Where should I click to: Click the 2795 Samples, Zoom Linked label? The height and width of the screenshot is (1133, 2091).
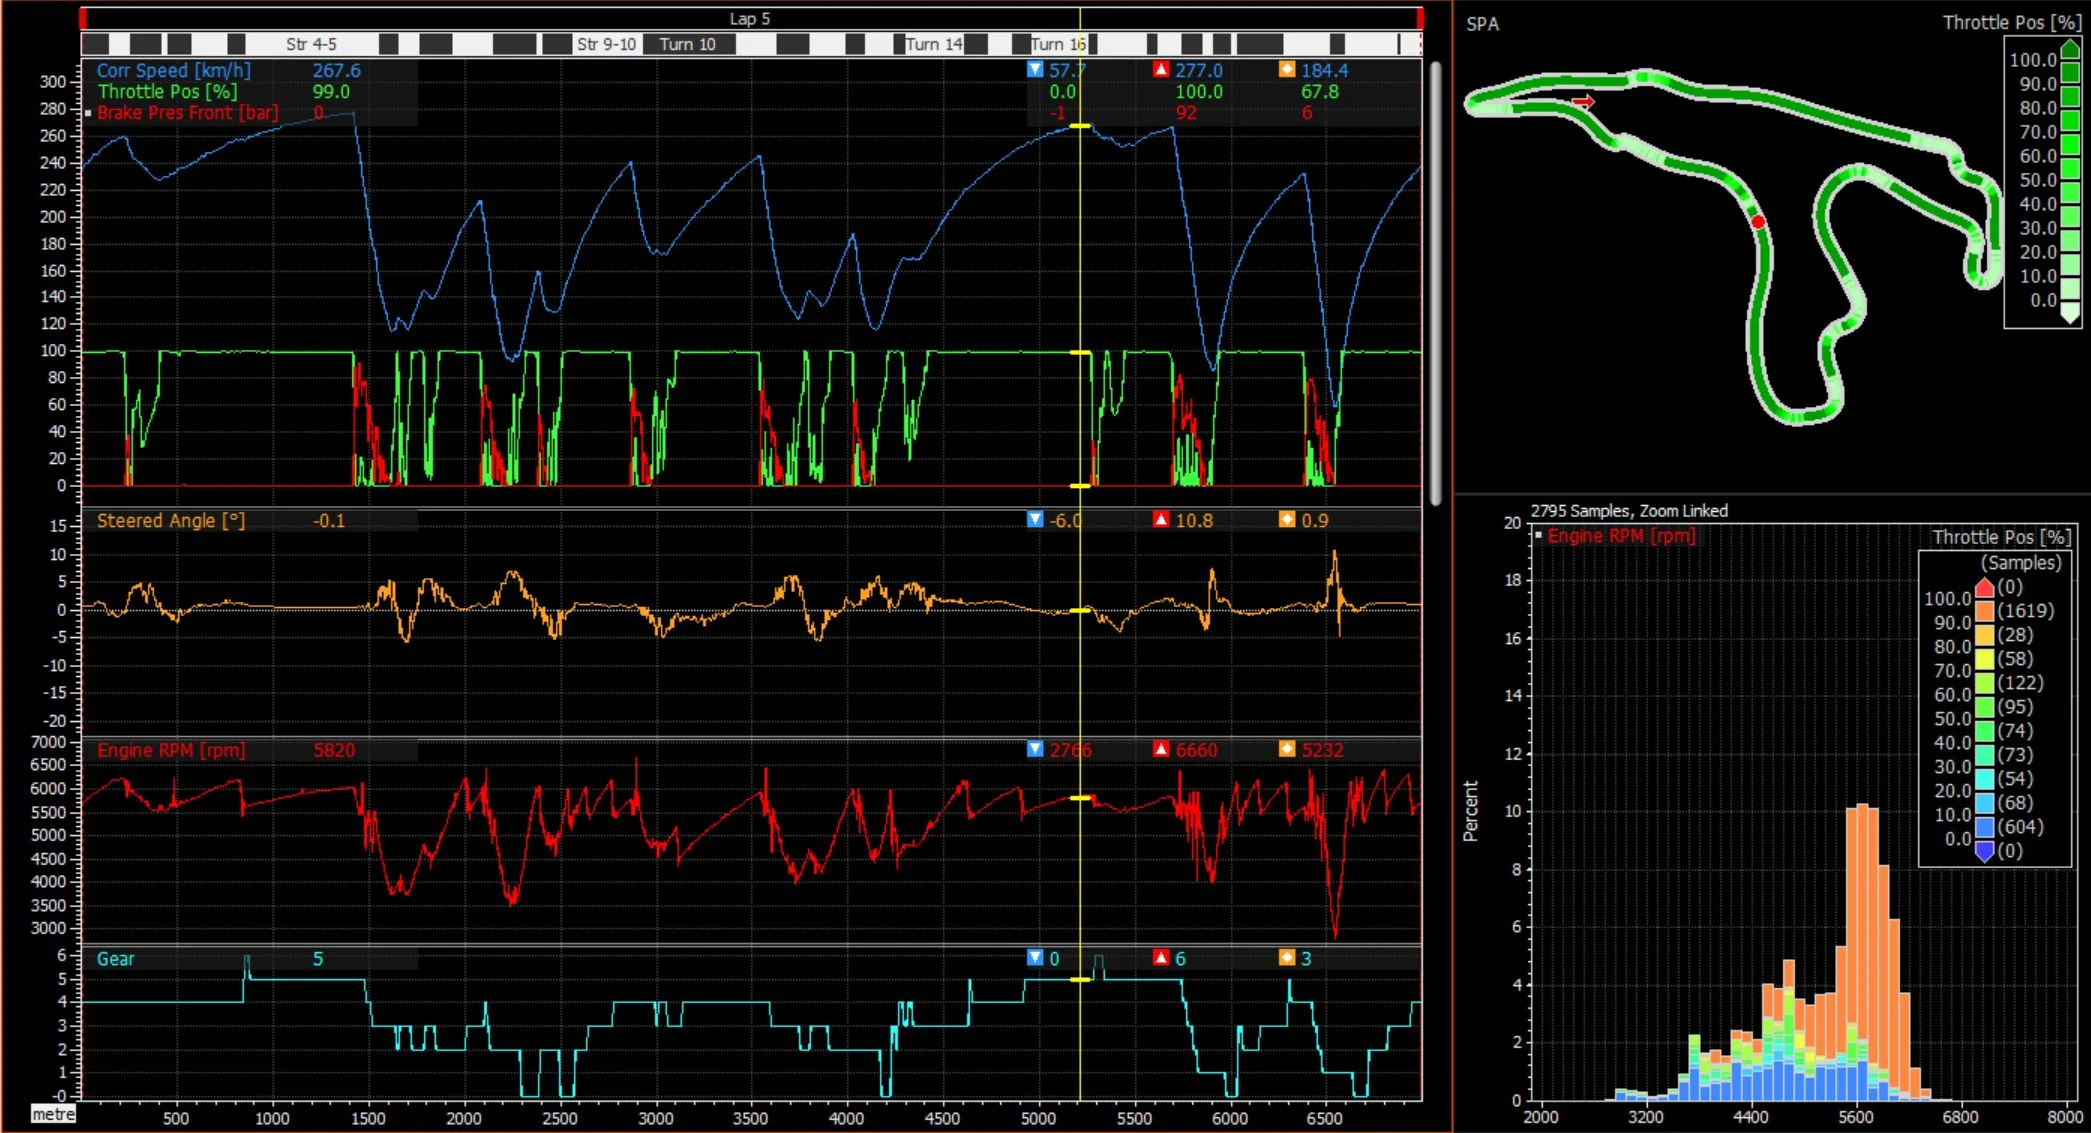point(1630,510)
